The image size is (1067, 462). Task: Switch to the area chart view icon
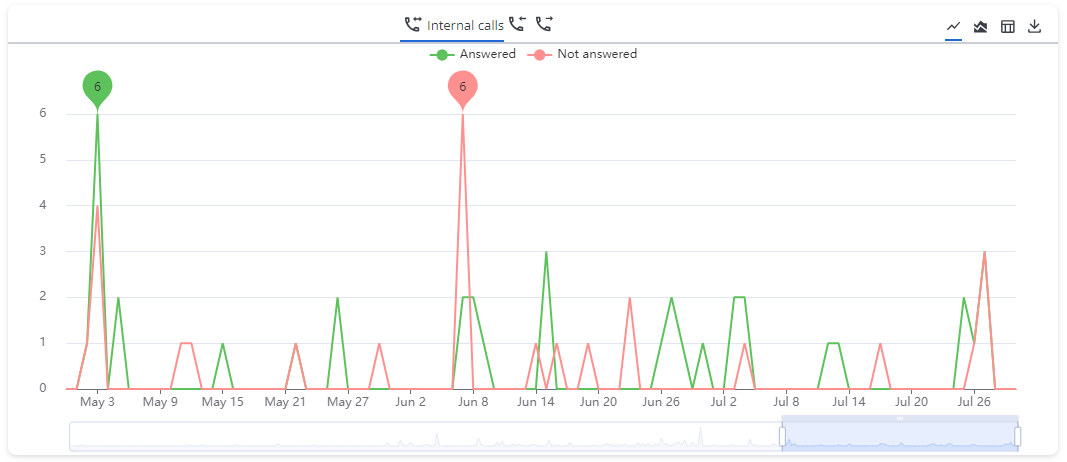(981, 27)
